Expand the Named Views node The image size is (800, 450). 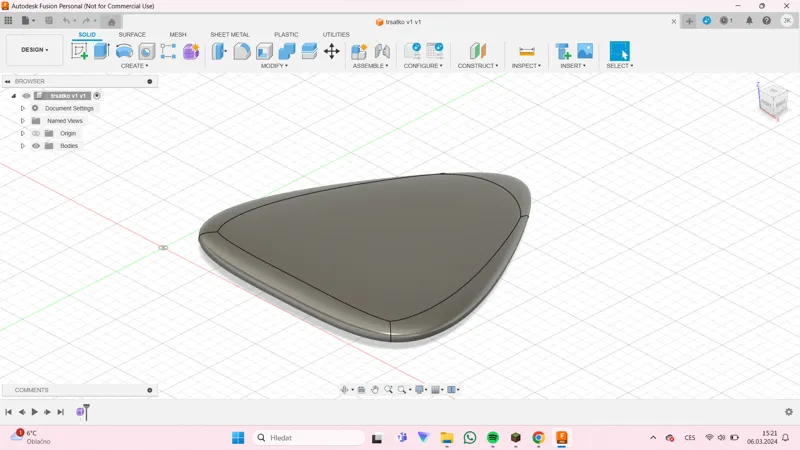pyautogui.click(x=22, y=121)
